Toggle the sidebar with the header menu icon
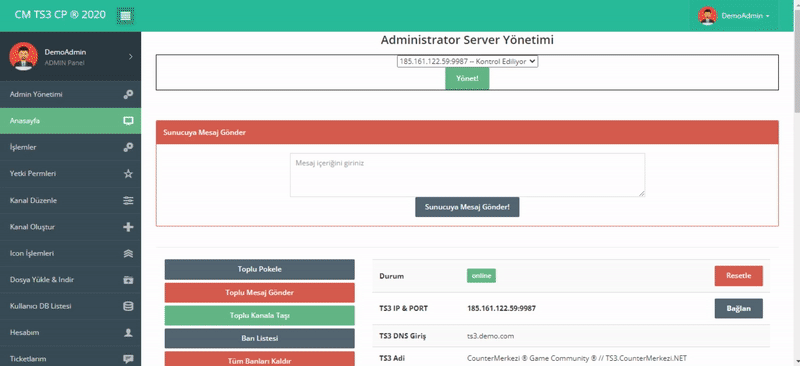Screen dimensions: 800x366 125,15
